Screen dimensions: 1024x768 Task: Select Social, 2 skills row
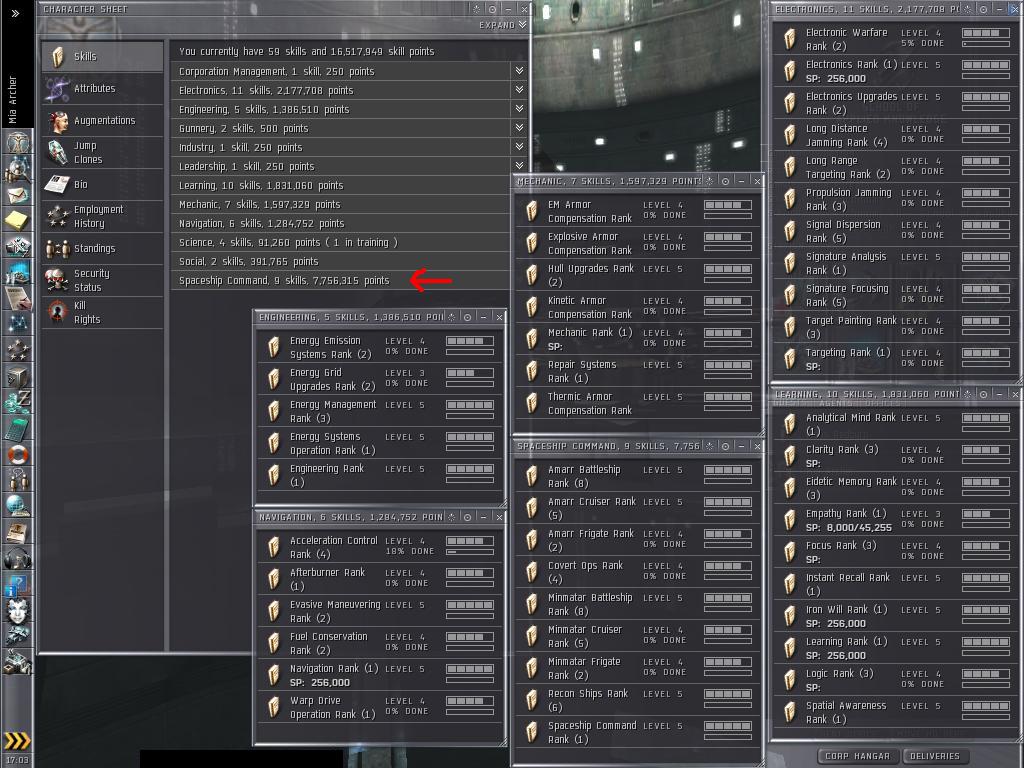click(x=340, y=261)
